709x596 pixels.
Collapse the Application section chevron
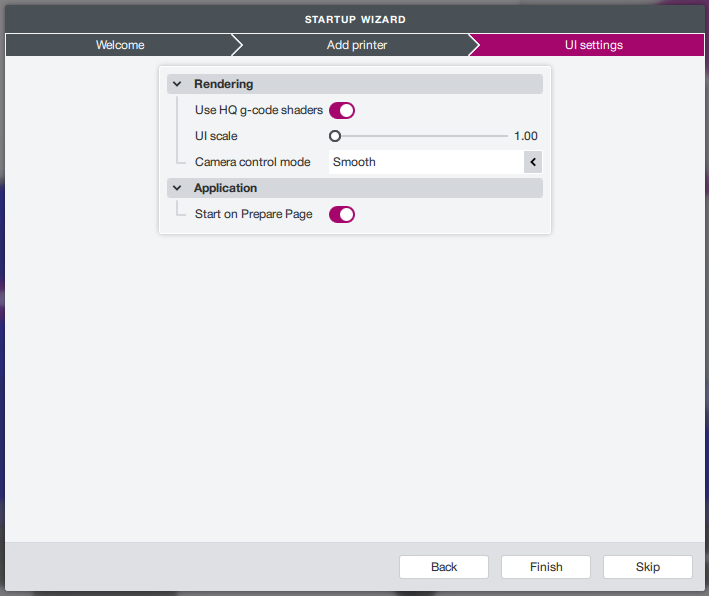tap(177, 188)
